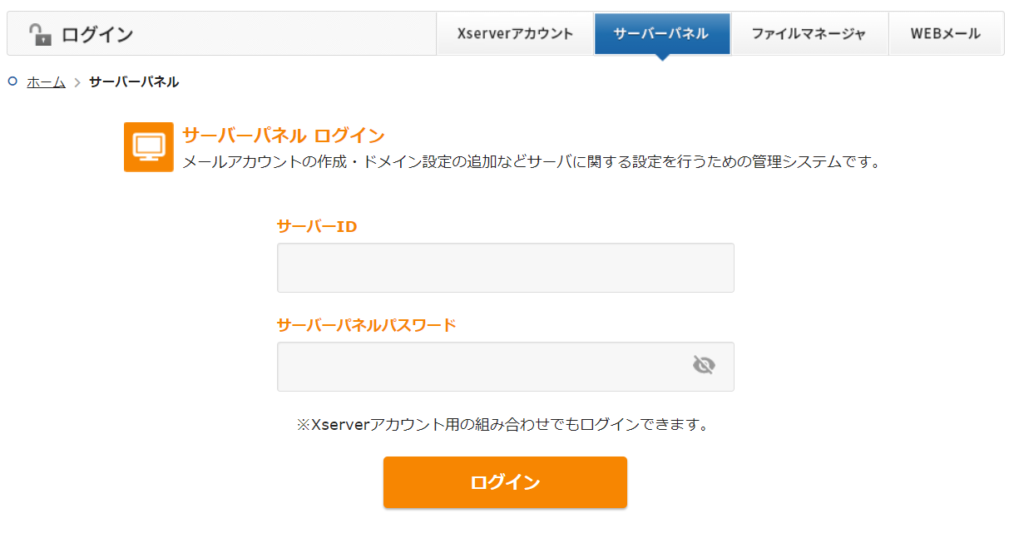Focus the サーバーID input field

(505, 268)
